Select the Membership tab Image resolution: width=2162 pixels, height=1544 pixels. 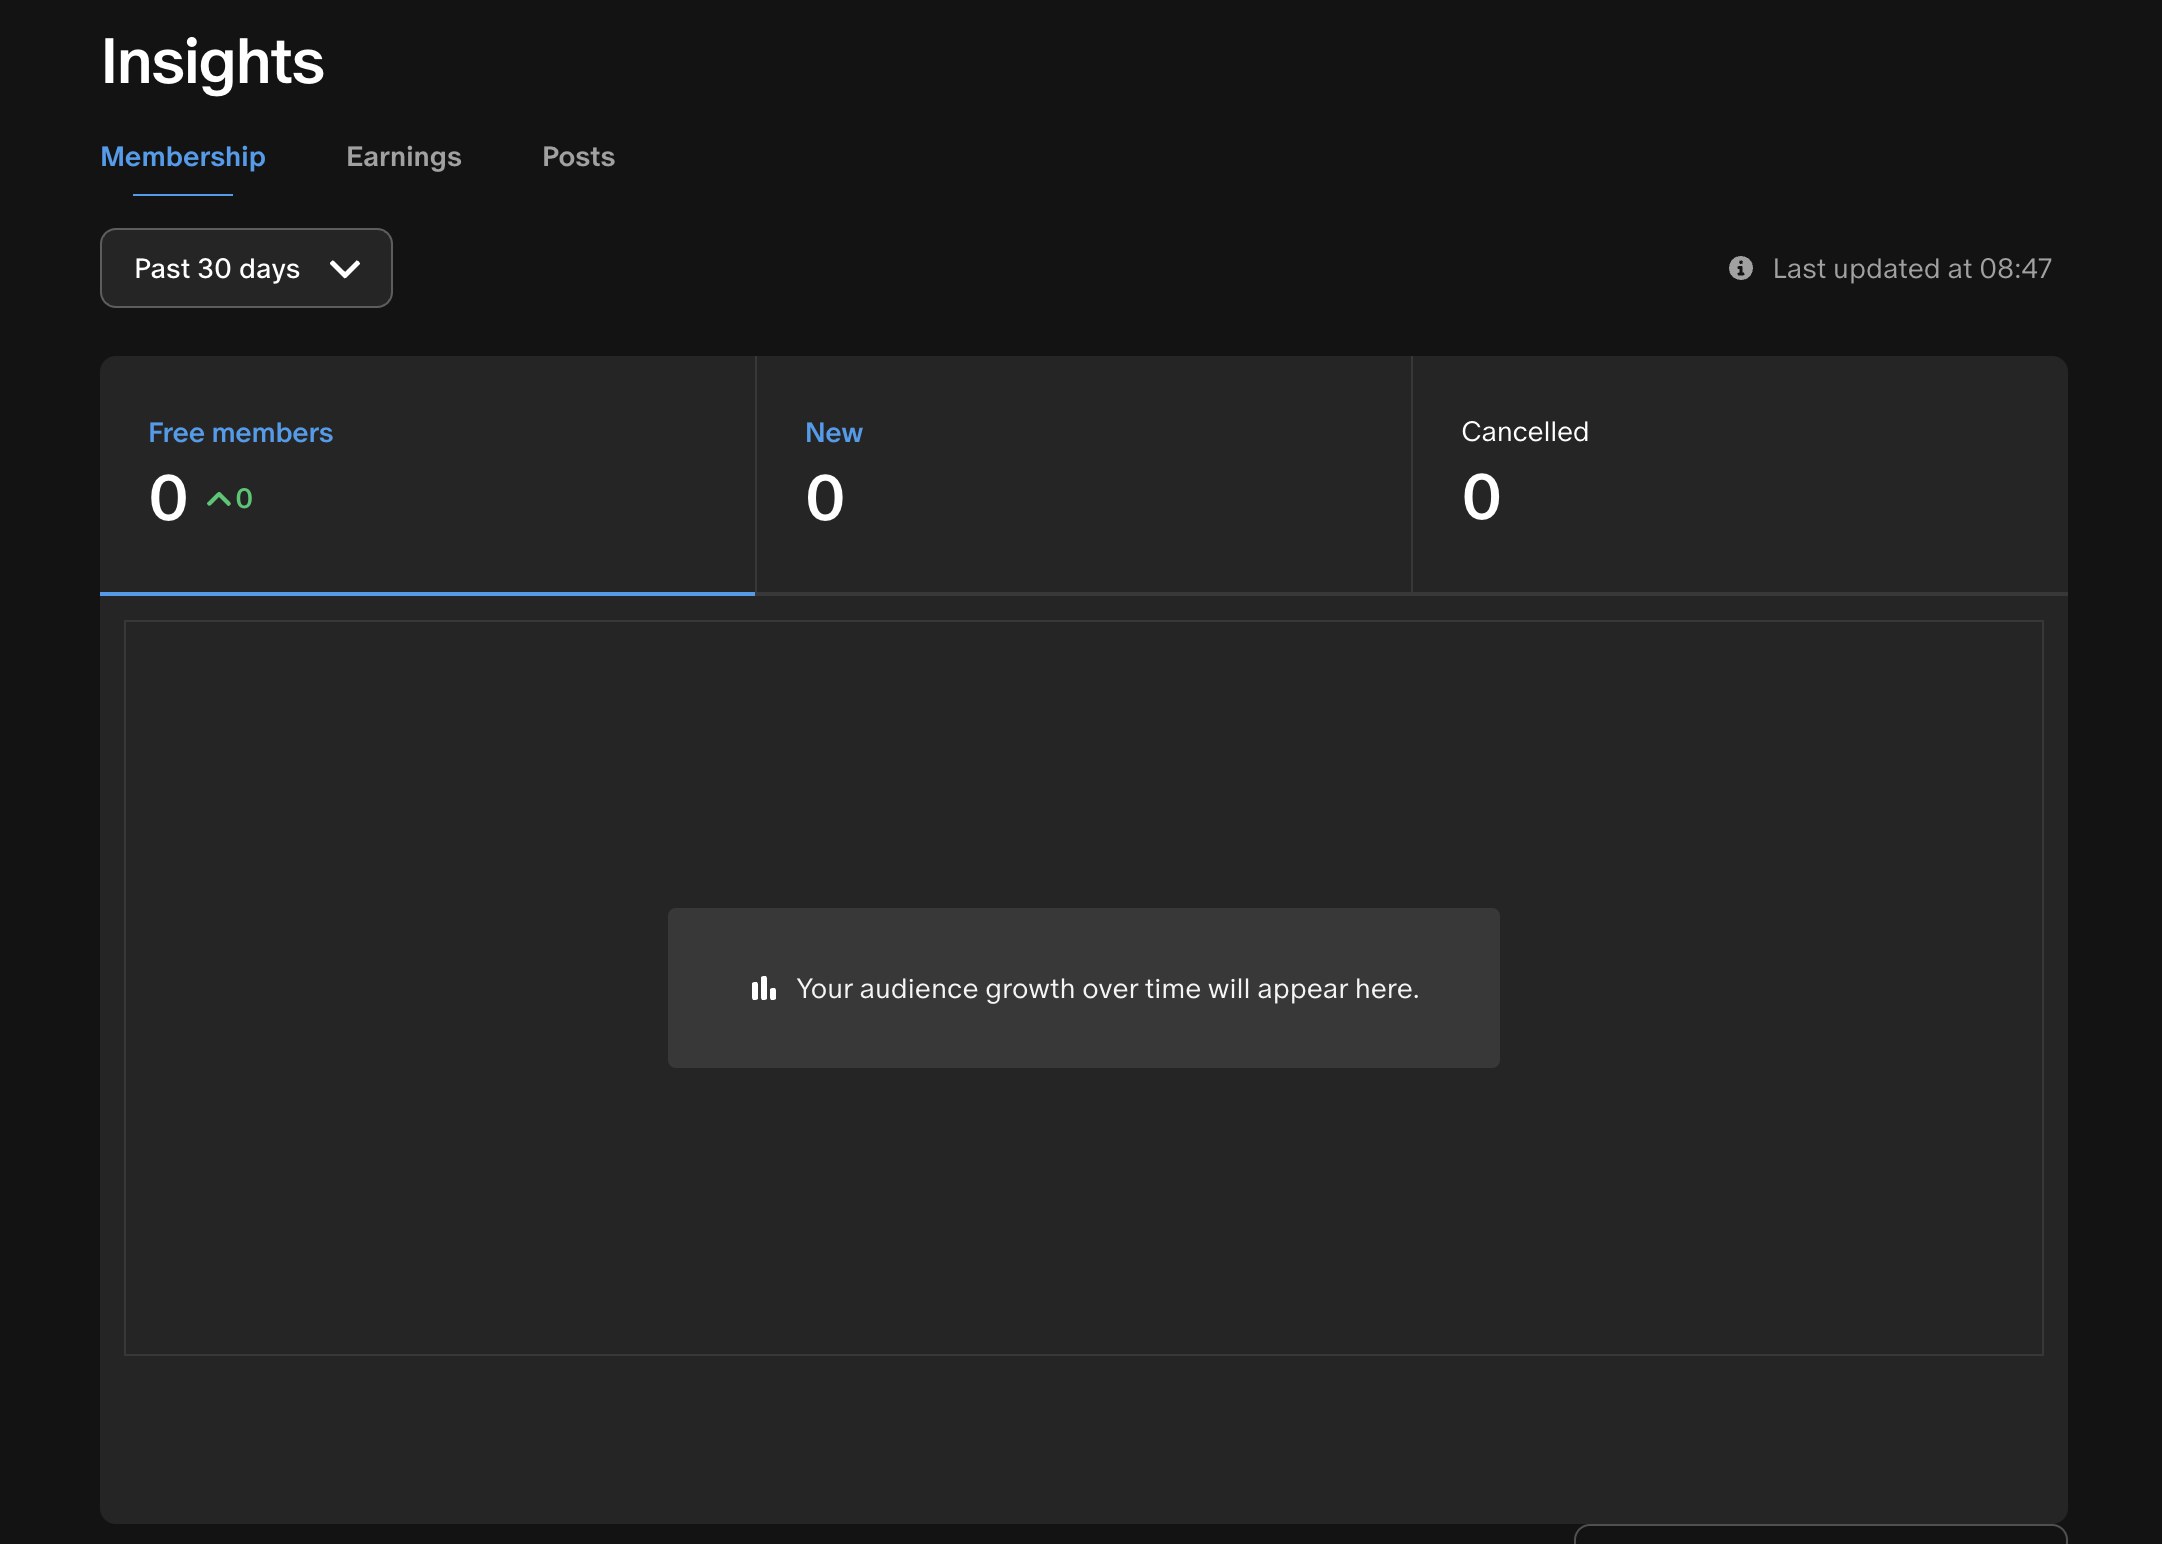(x=183, y=157)
